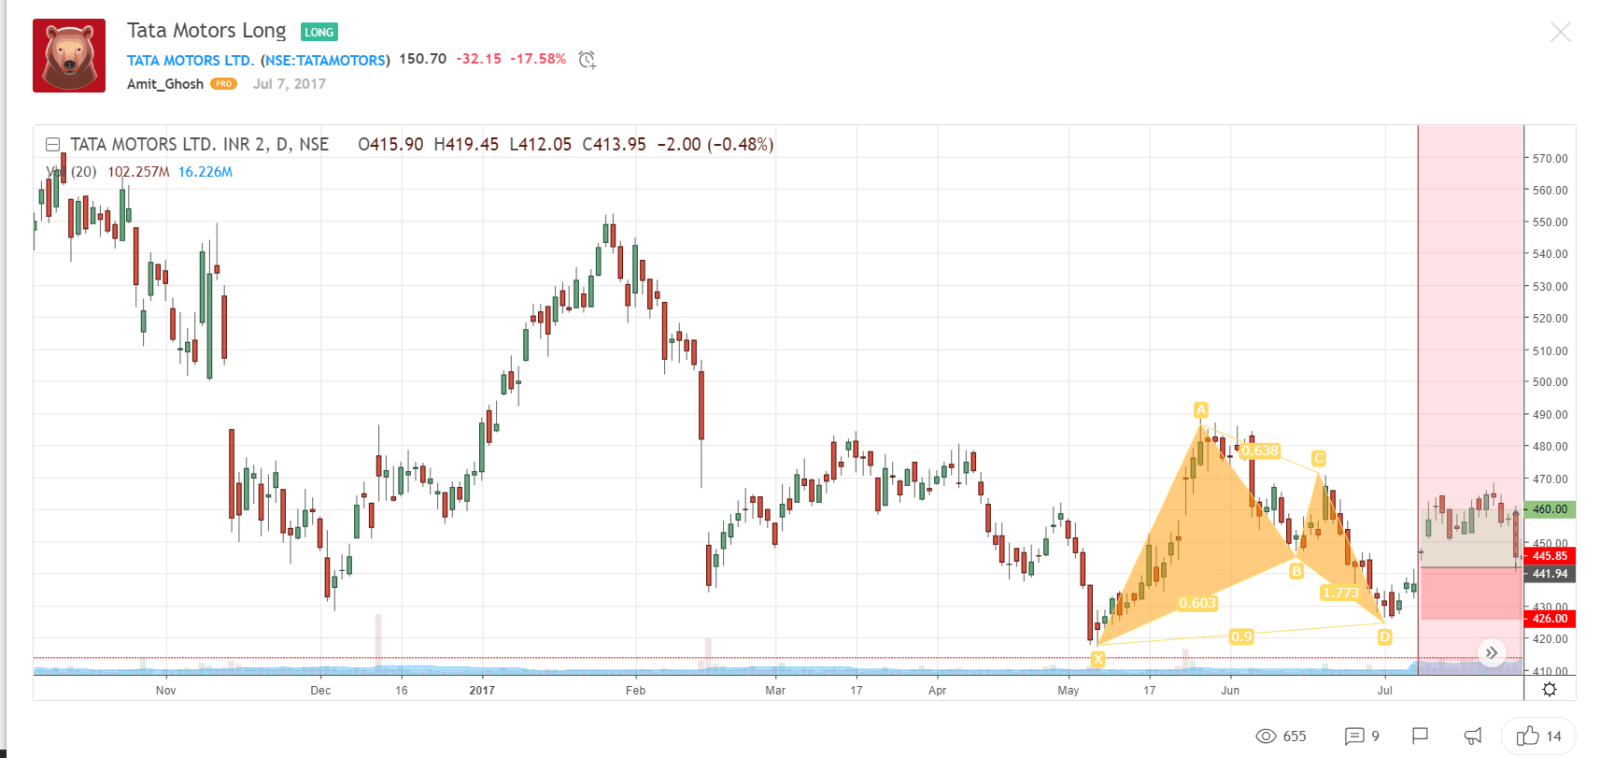Close the idea popup with X
Screen dimensions: 1600x758
click(x=1560, y=33)
